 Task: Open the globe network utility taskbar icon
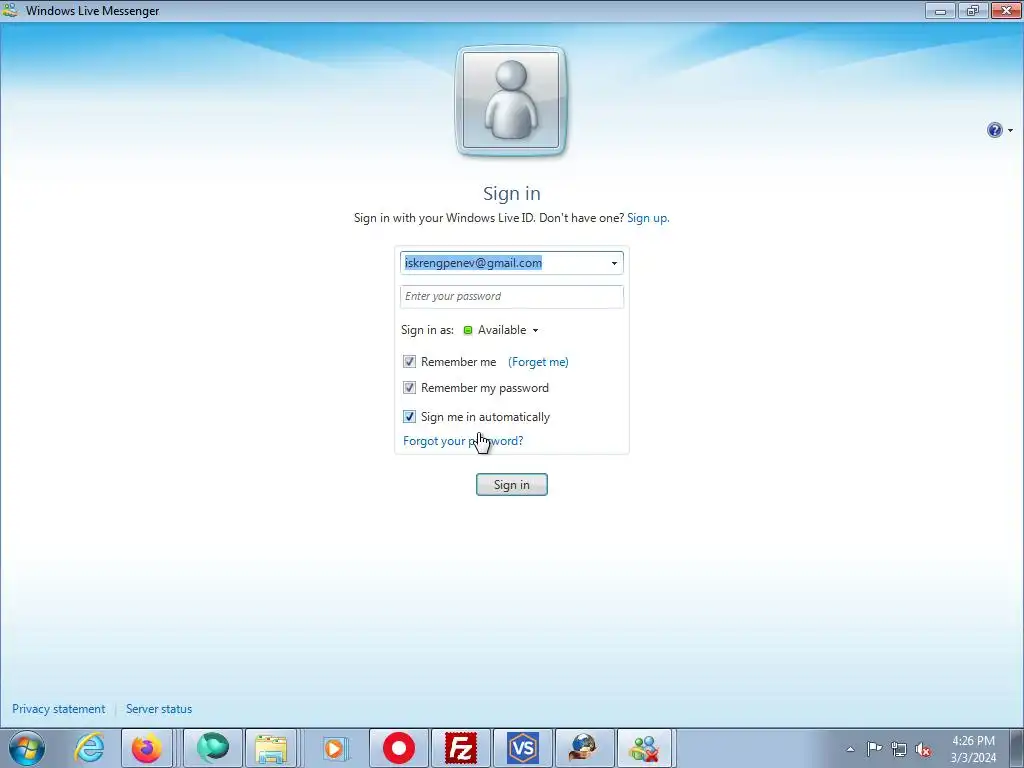point(583,748)
